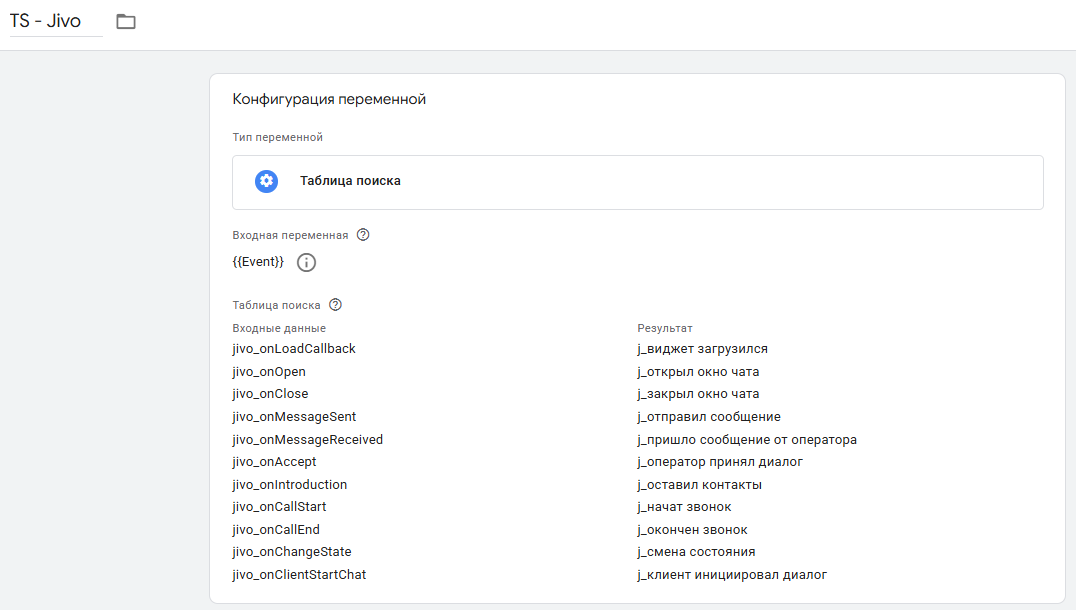1076x610 pixels.
Task: Click result j_виджет загрузился
Action: pyautogui.click(x=702, y=349)
